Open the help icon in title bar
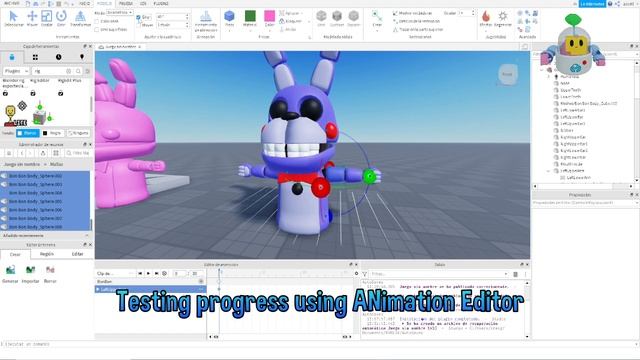This screenshot has width=640, height=360. click(610, 3)
